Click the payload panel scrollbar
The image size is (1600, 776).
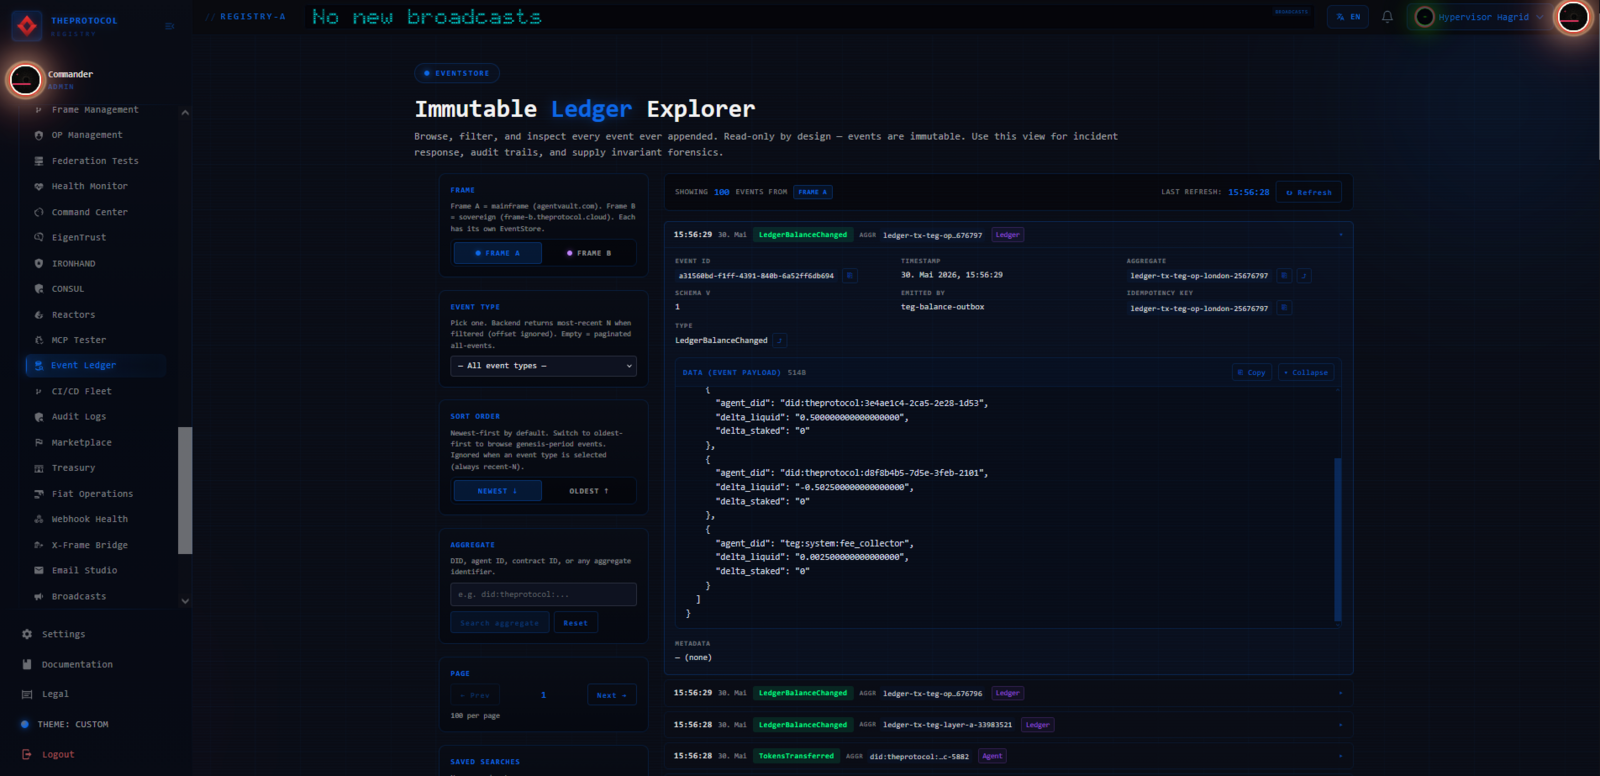coord(1338,540)
